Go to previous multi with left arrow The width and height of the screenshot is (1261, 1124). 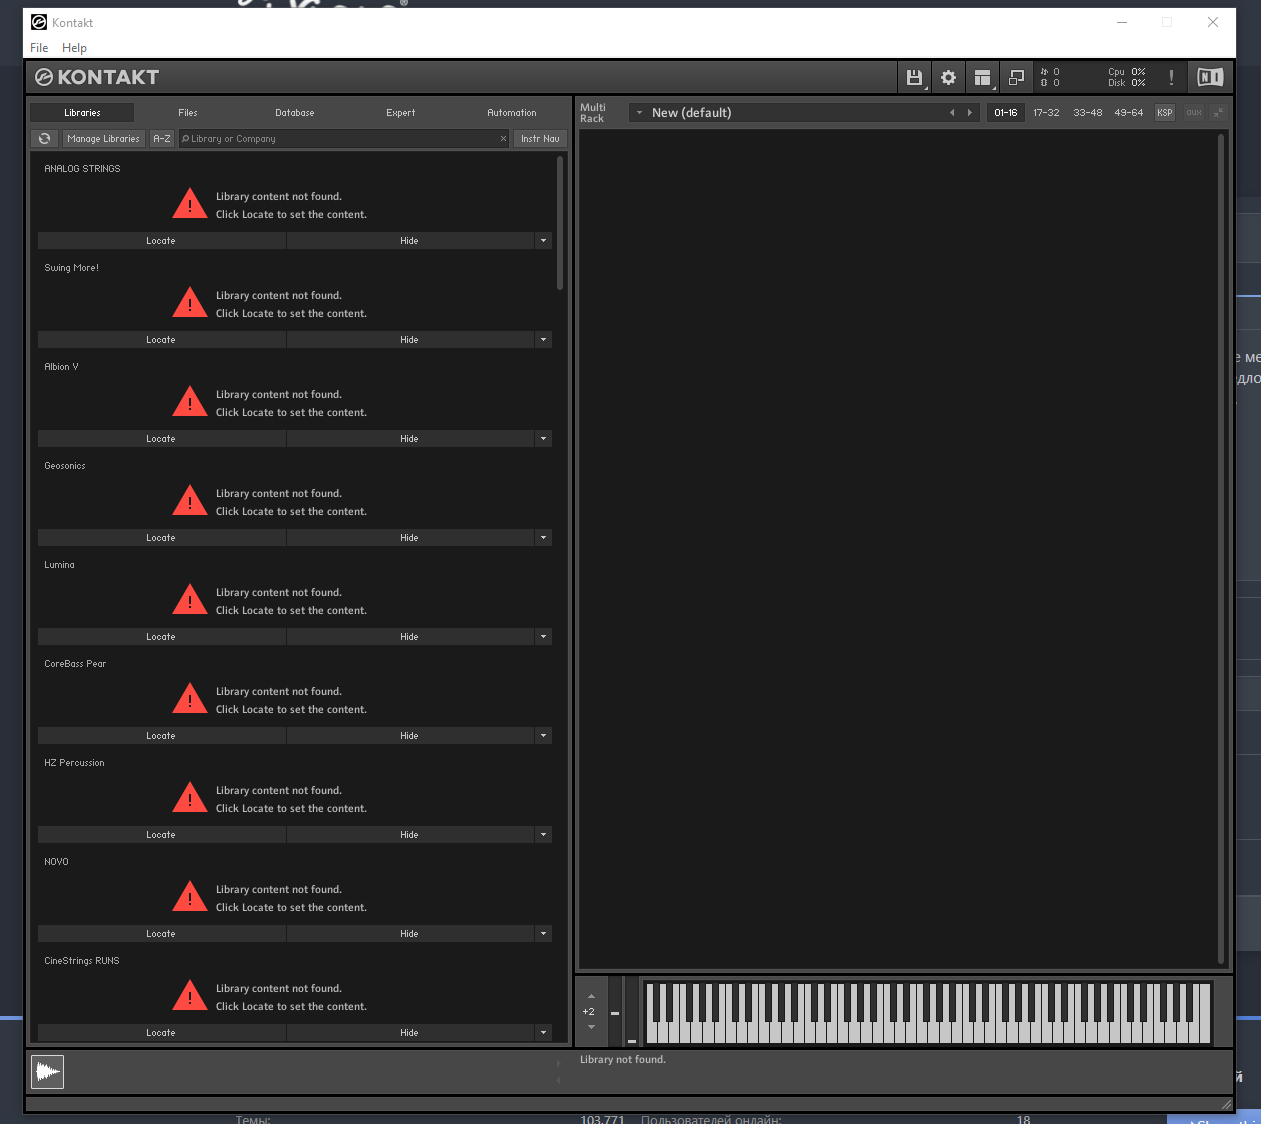coord(952,113)
